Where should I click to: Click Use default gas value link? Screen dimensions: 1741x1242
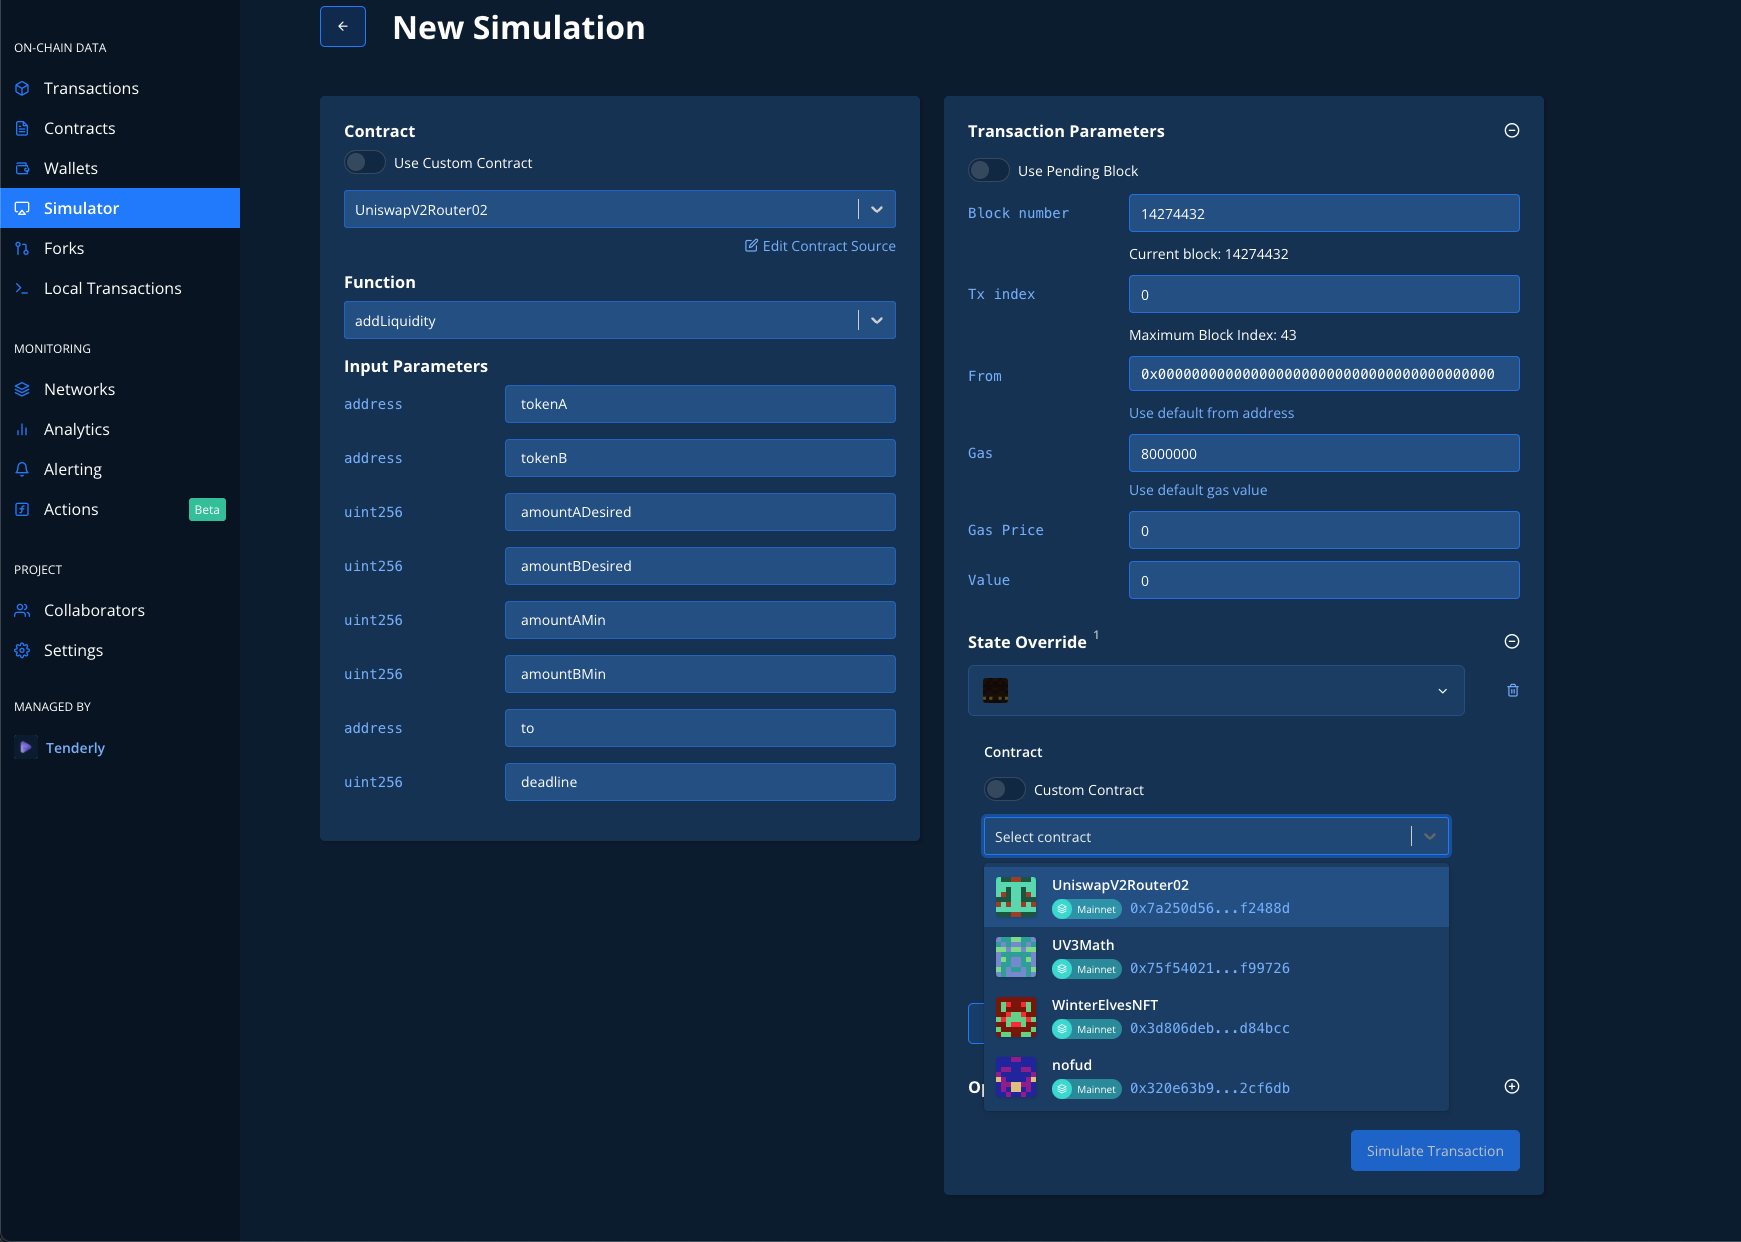(x=1198, y=490)
